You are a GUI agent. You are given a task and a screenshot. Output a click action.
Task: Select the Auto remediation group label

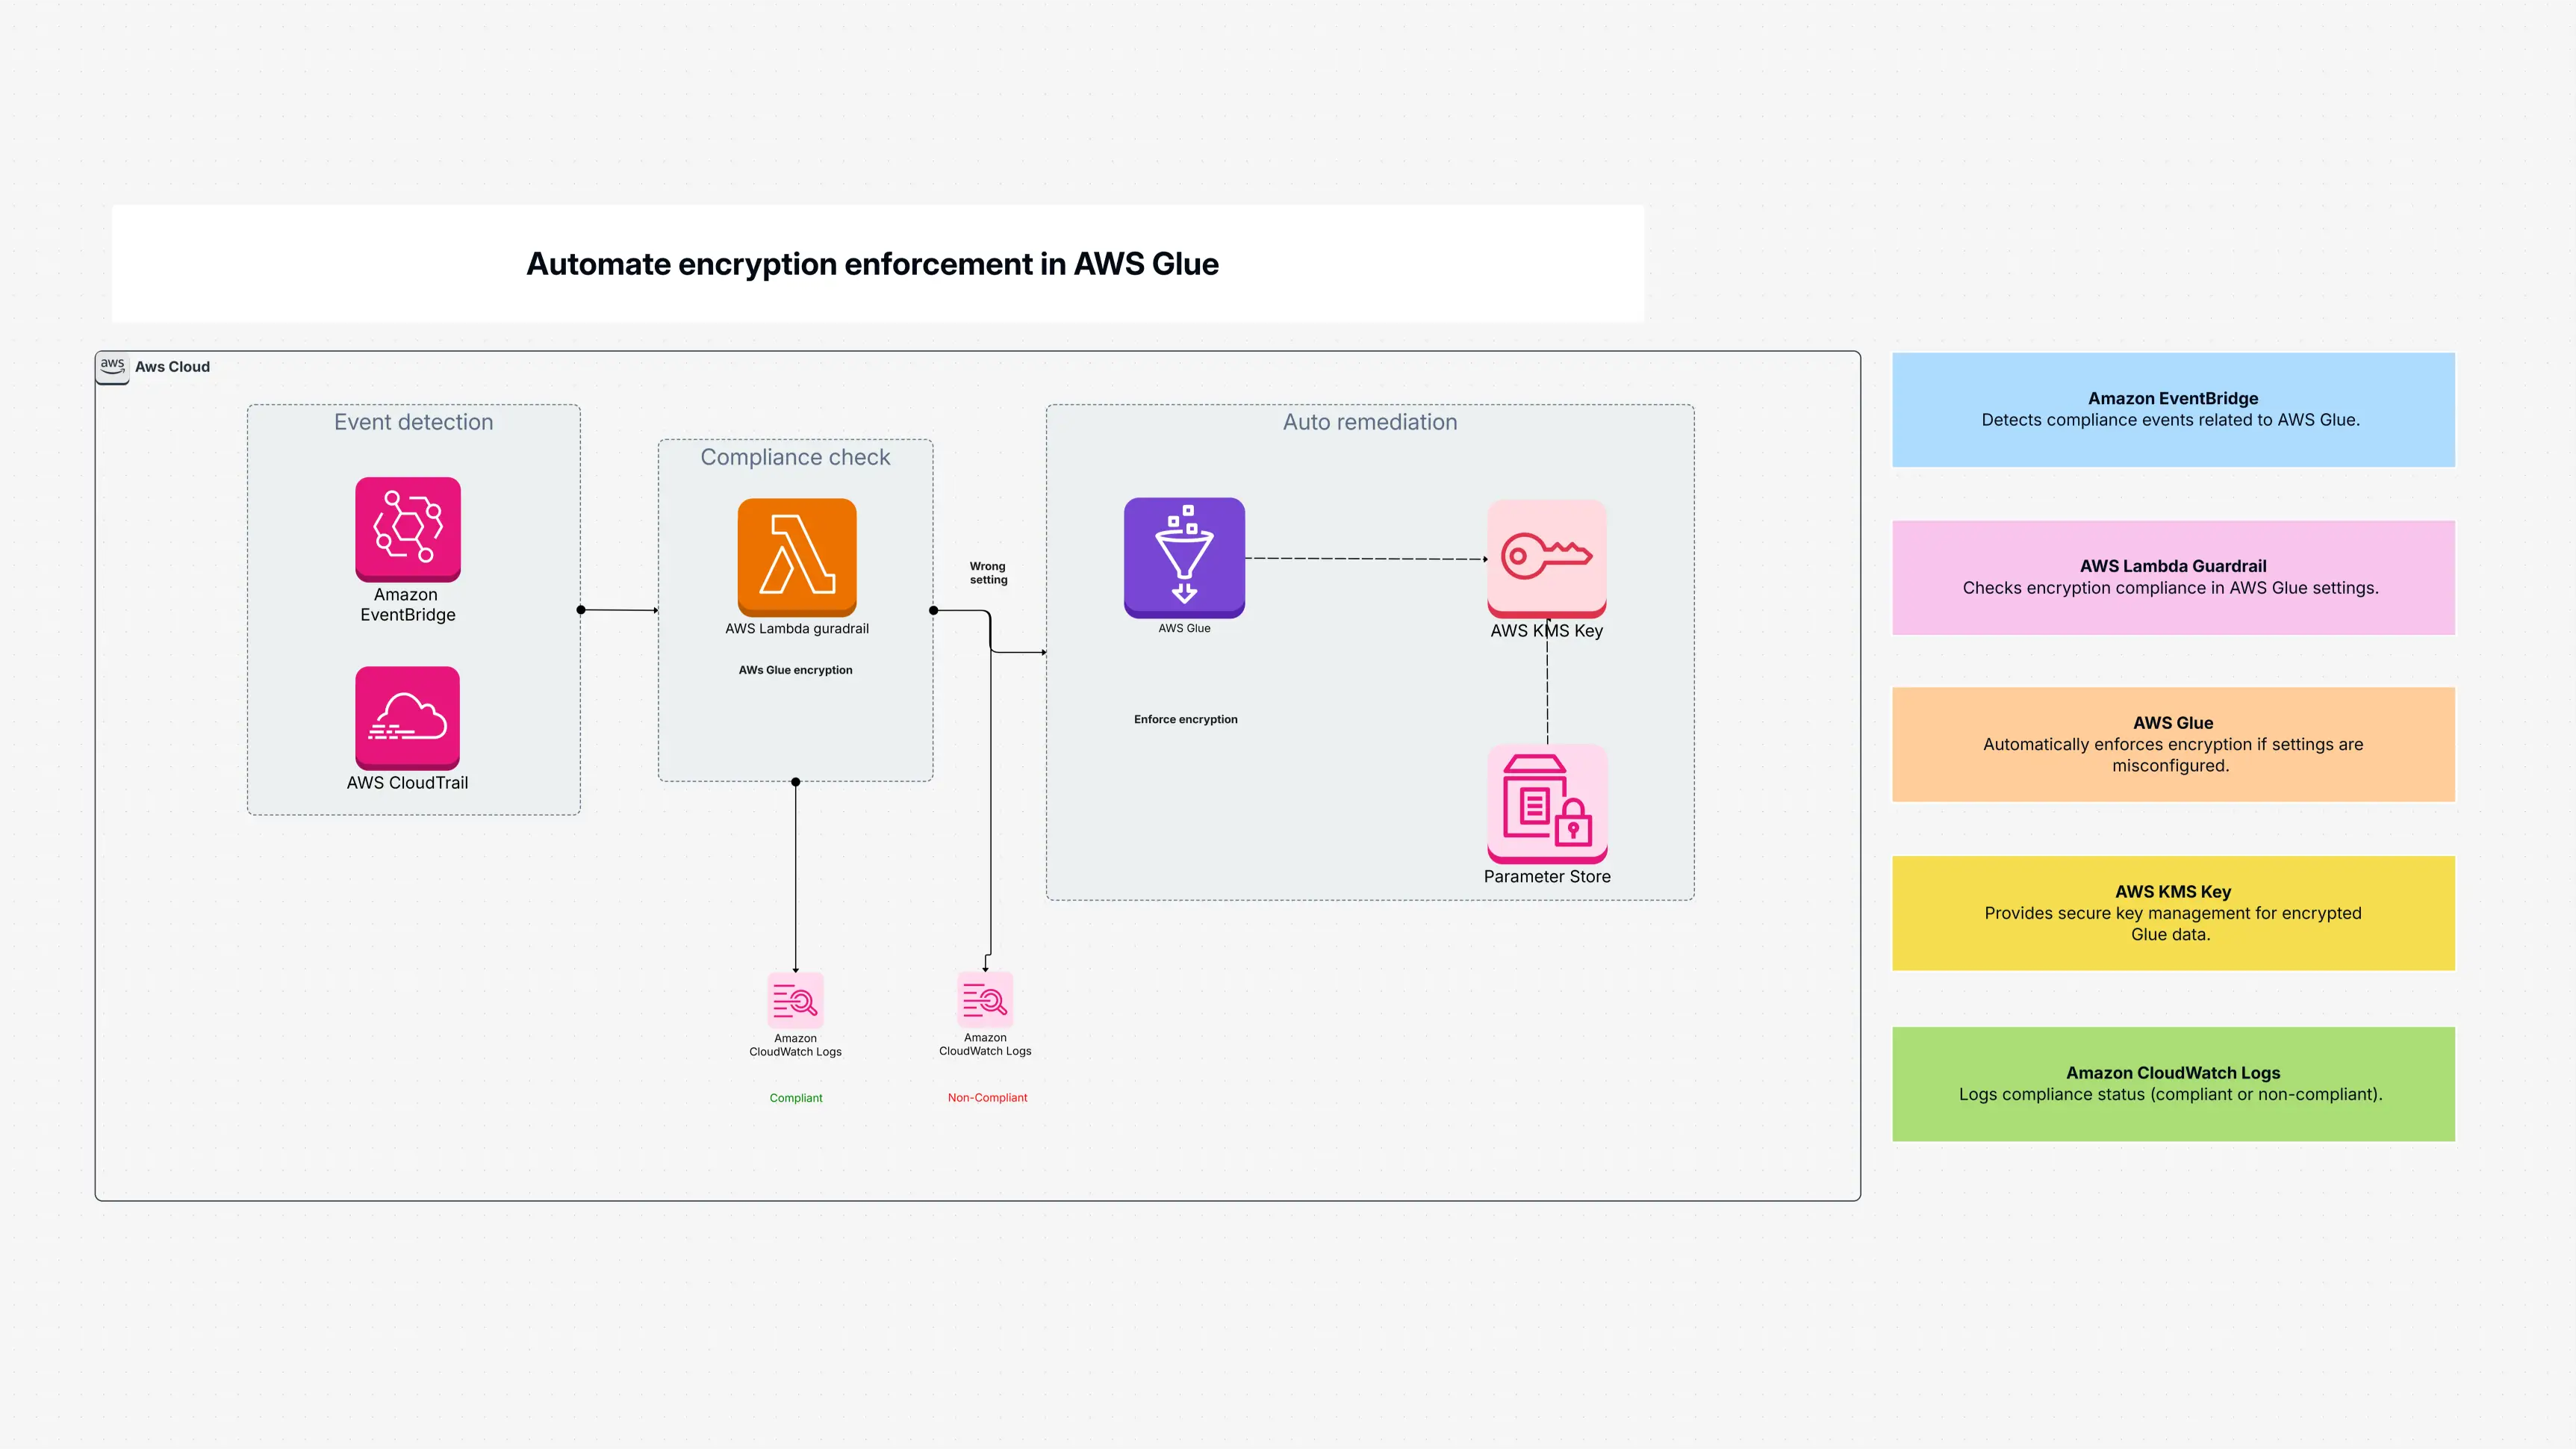pos(1369,422)
